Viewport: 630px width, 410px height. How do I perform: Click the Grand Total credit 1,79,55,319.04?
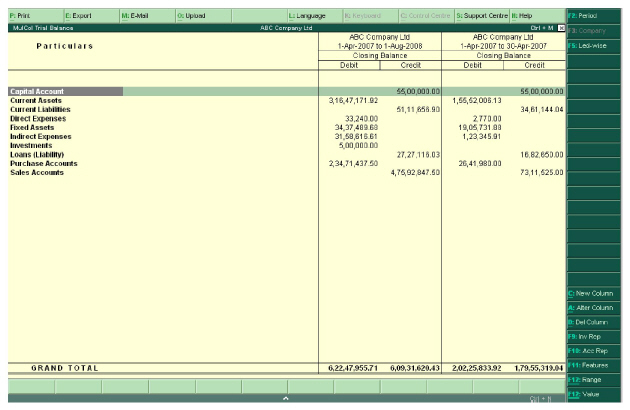(x=539, y=368)
